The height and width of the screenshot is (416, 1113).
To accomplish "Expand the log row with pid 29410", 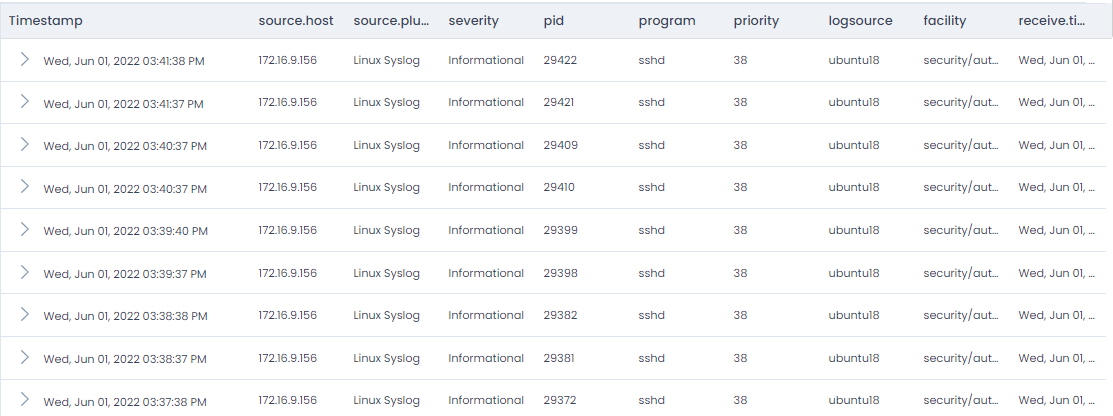I will pos(25,187).
